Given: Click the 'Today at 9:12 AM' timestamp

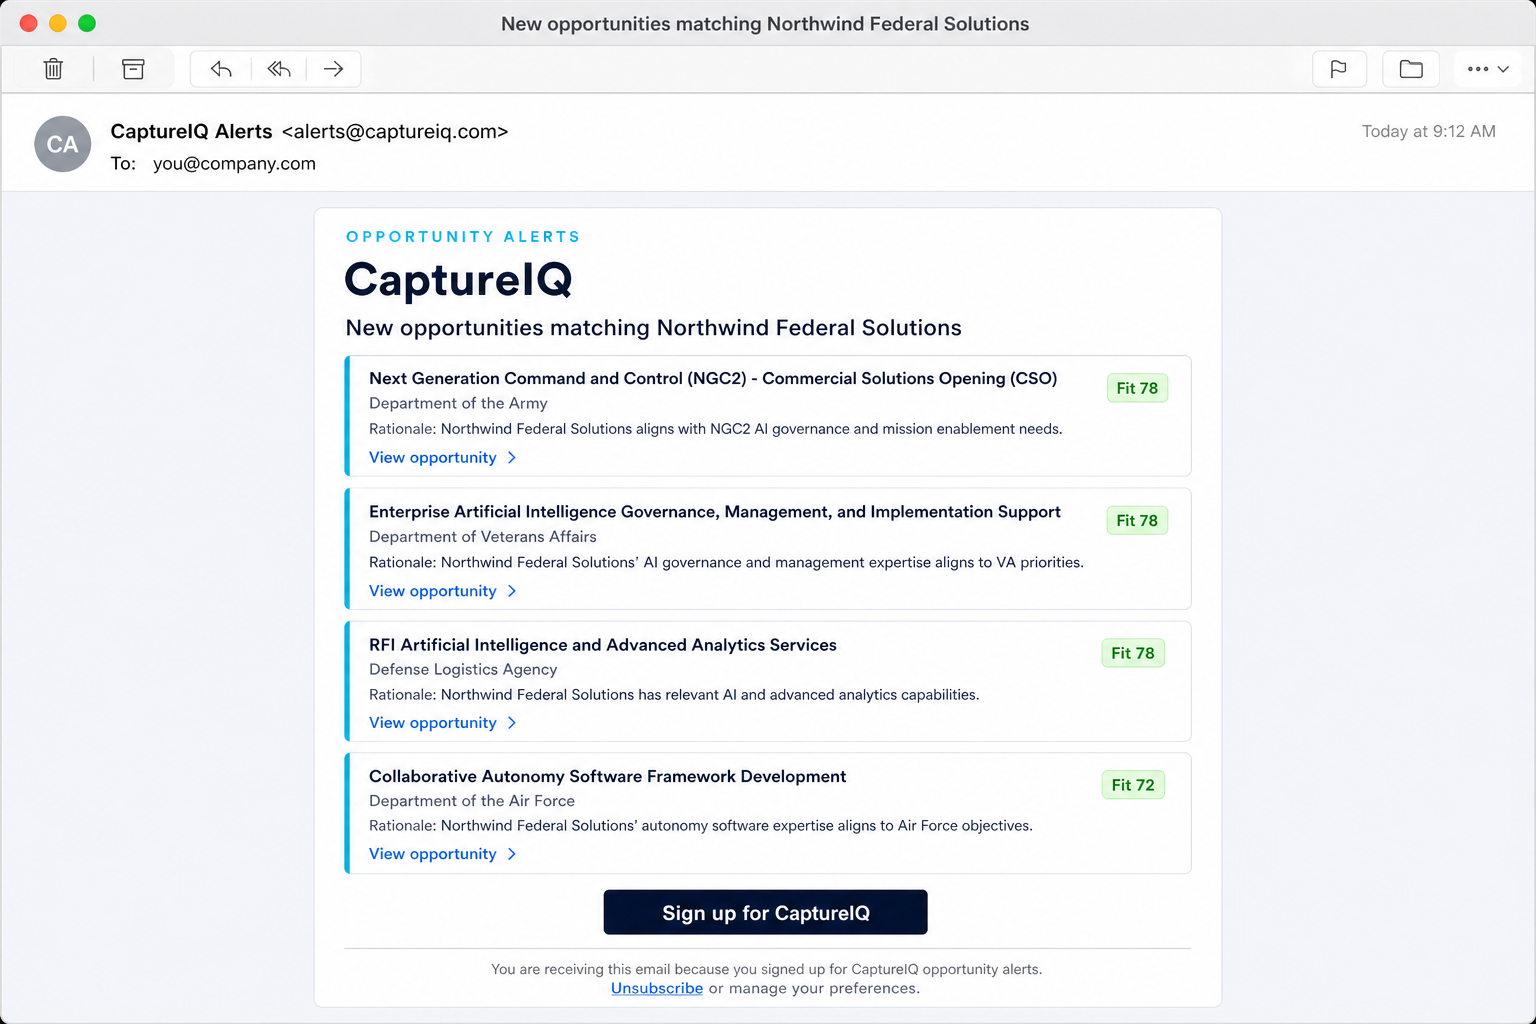Looking at the screenshot, I should 1429,131.
